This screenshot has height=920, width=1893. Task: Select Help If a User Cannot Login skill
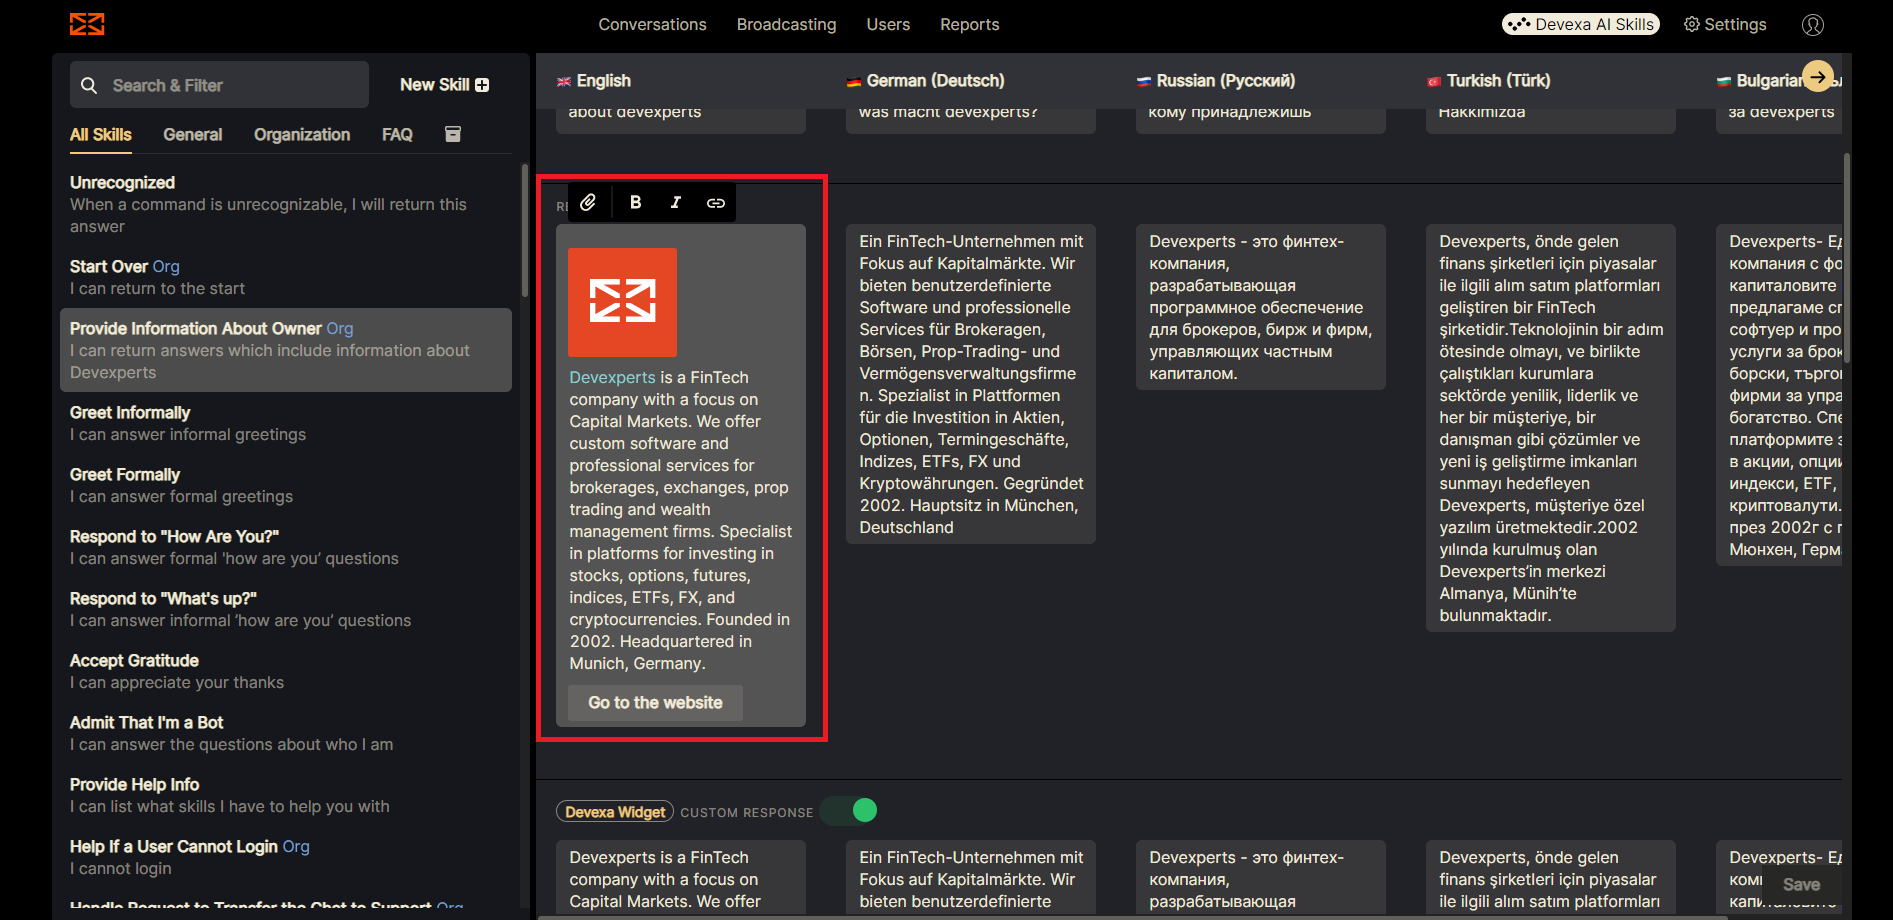coord(286,857)
